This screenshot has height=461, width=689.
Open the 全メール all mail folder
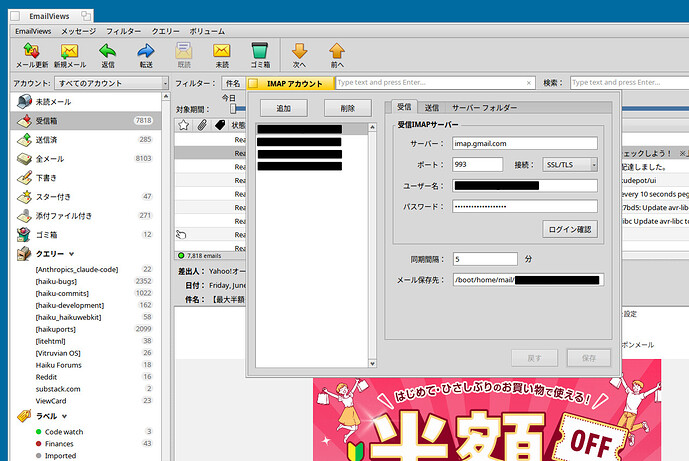coord(86,158)
